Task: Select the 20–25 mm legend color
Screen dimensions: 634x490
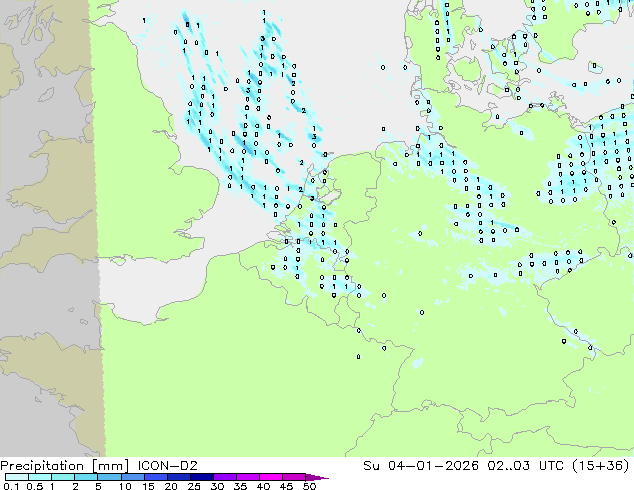Action: pos(178,477)
